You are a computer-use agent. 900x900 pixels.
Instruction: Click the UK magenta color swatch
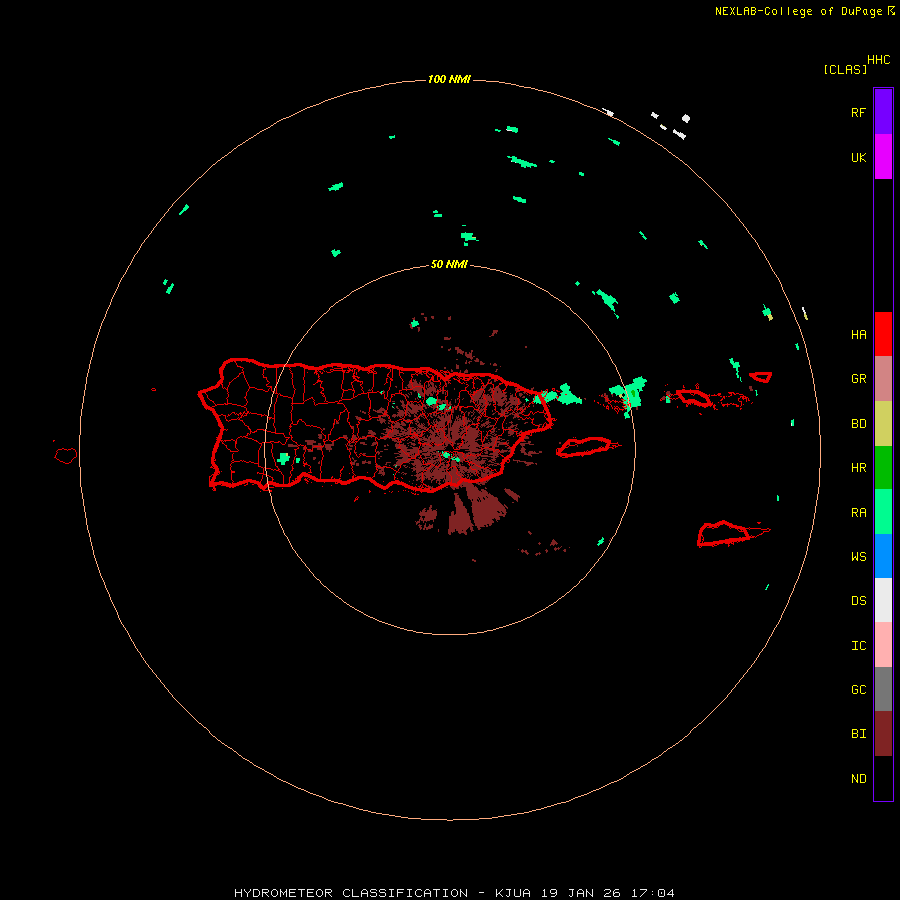(883, 157)
